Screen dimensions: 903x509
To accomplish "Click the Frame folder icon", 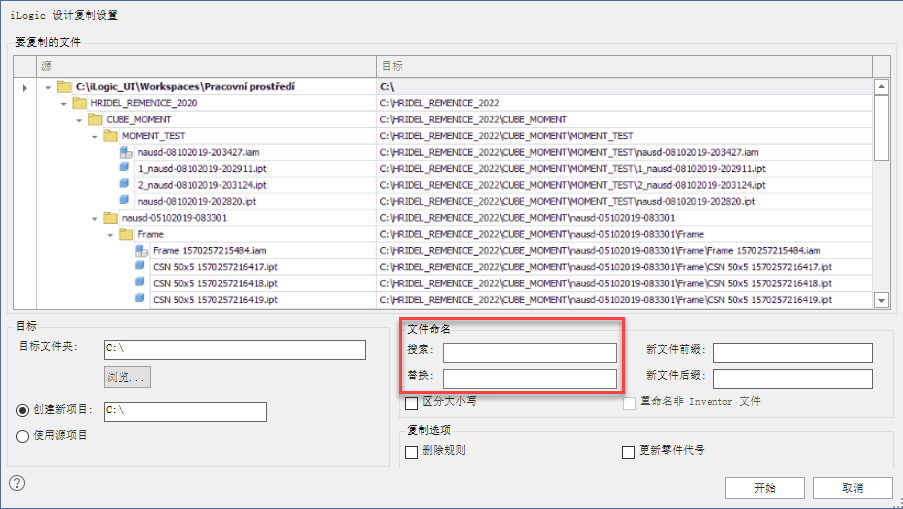I will [126, 234].
